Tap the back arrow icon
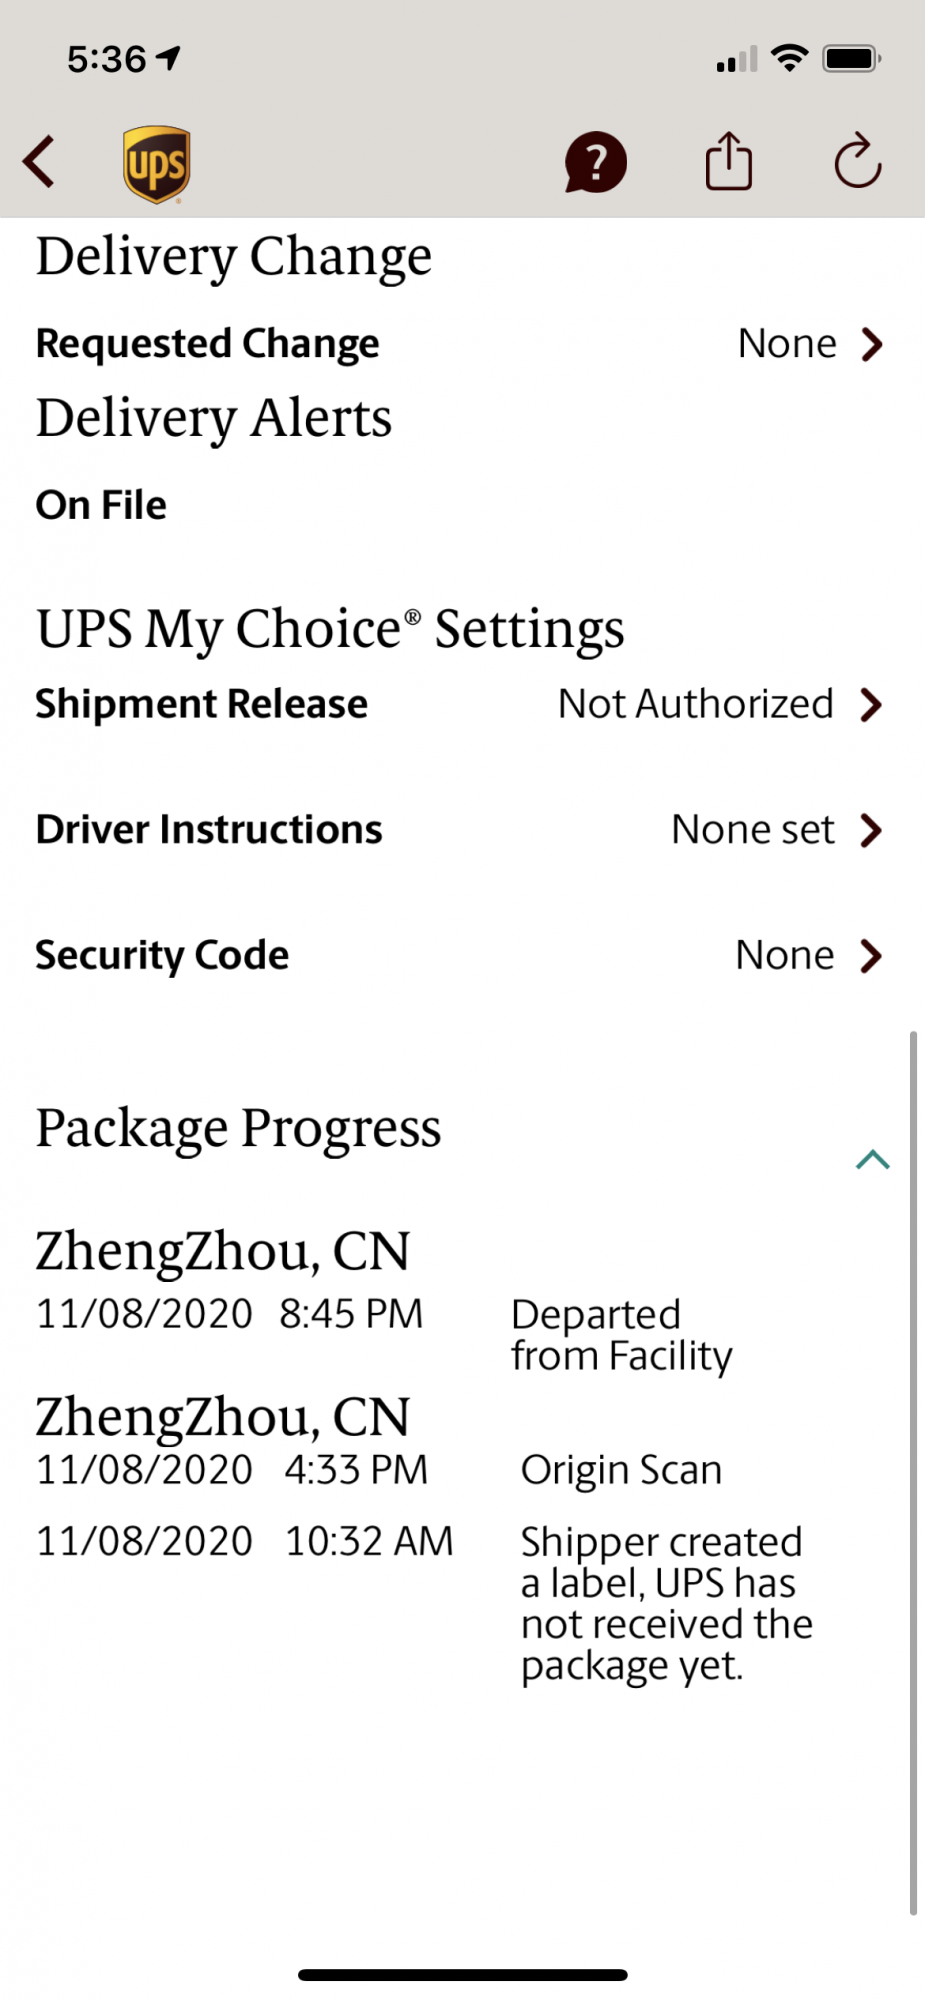925x2000 pixels. (x=40, y=162)
